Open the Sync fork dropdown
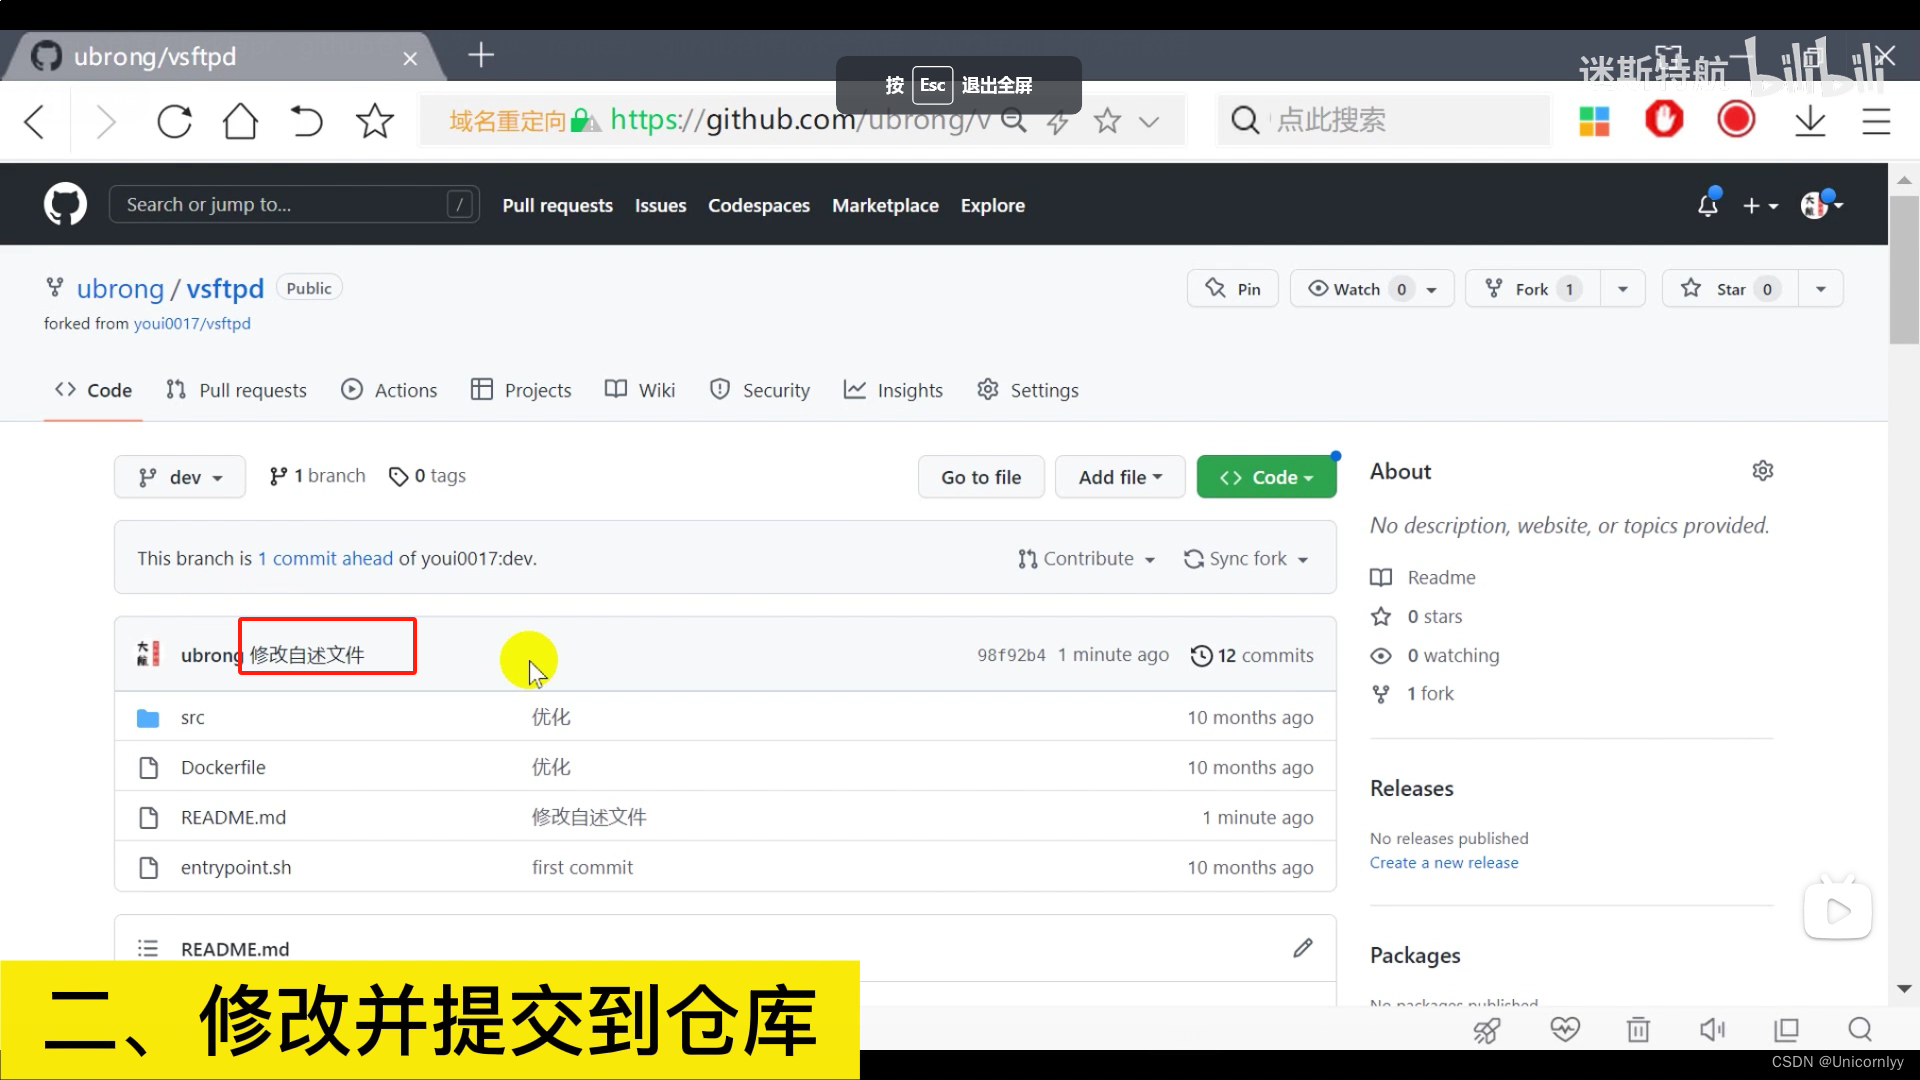Screen dimensions: 1920x1080 pos(1246,559)
